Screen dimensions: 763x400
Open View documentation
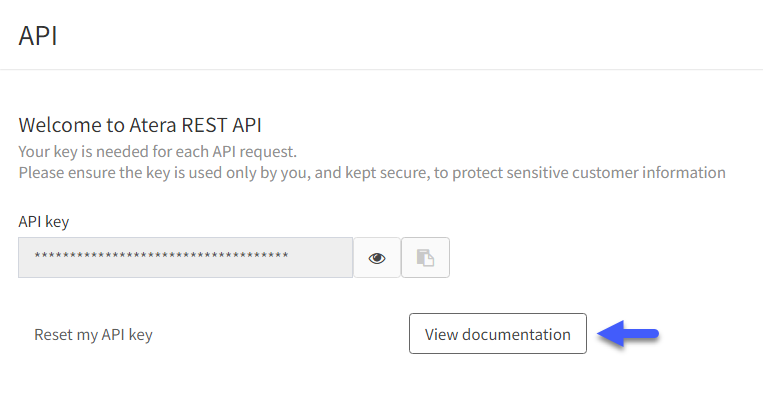pos(498,334)
